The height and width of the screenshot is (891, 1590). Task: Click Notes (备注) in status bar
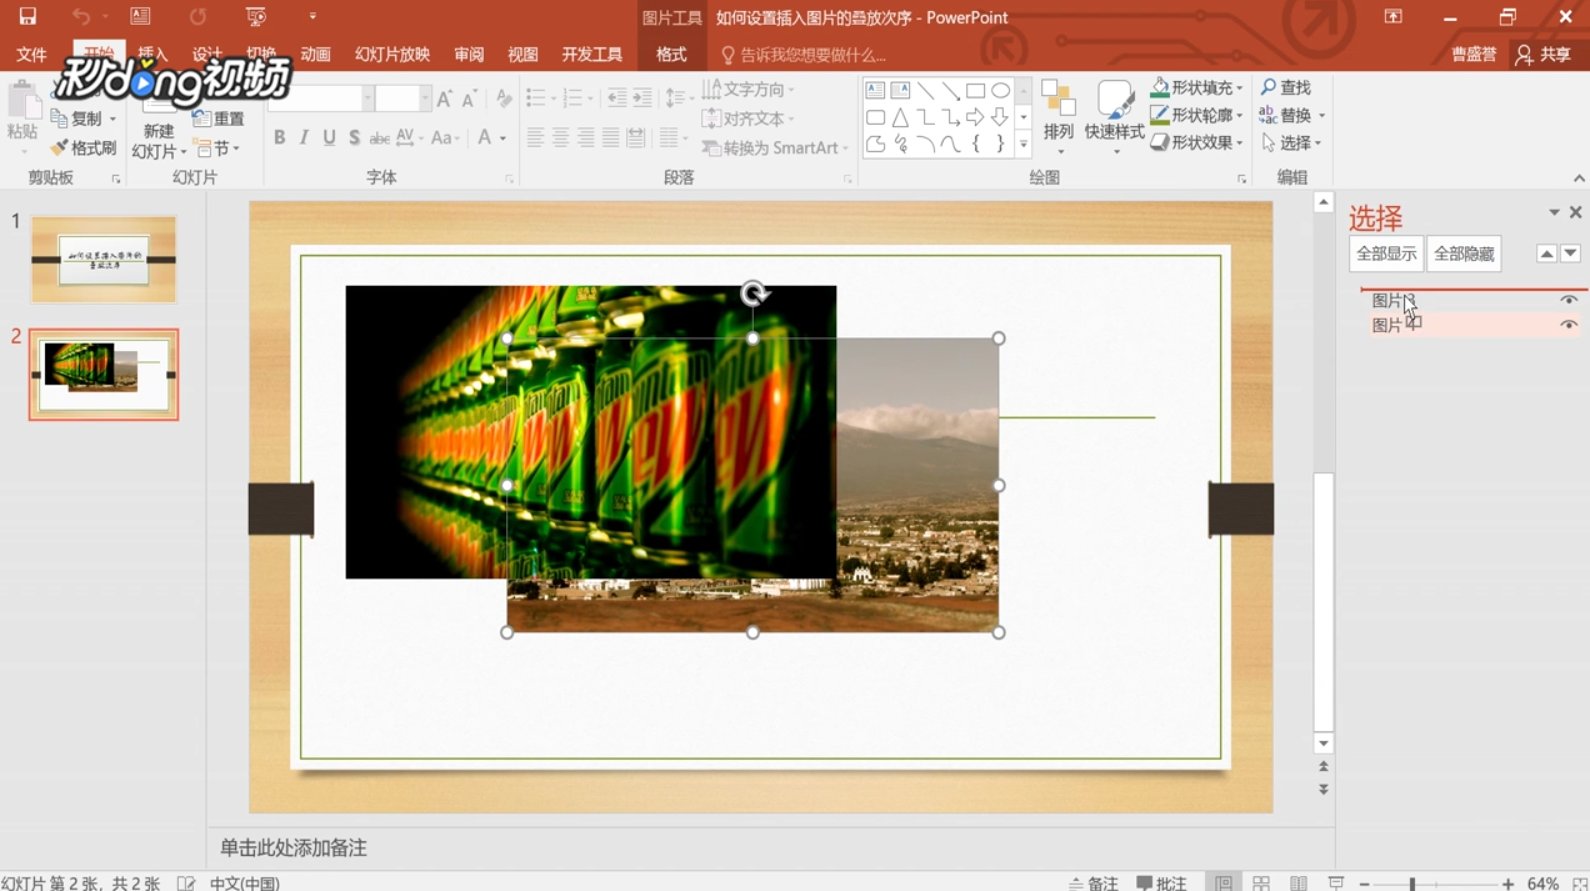tap(1093, 883)
